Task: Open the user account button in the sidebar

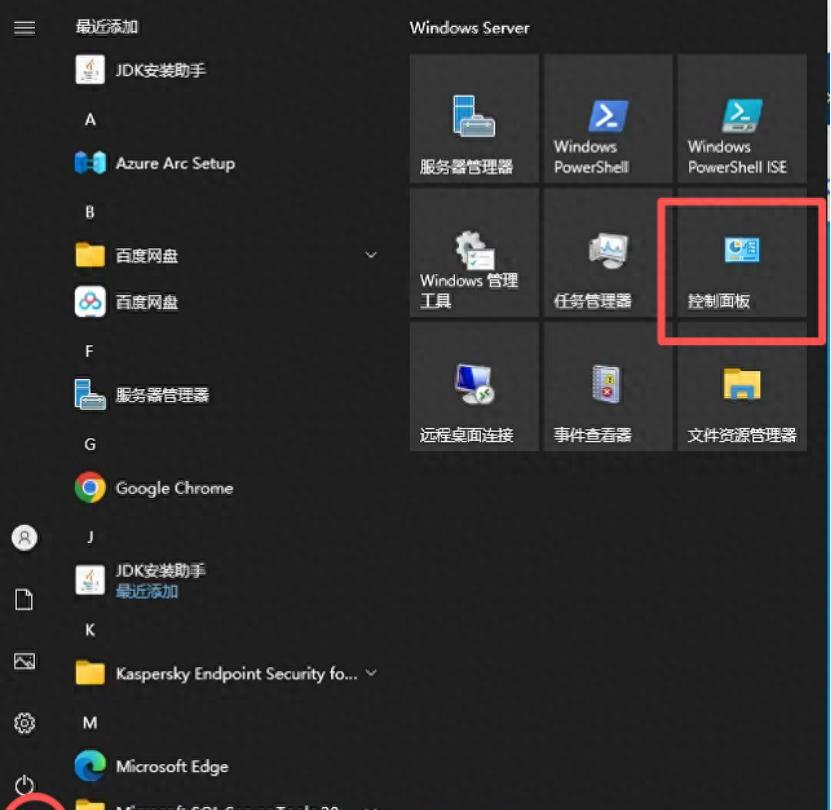Action: point(24,537)
